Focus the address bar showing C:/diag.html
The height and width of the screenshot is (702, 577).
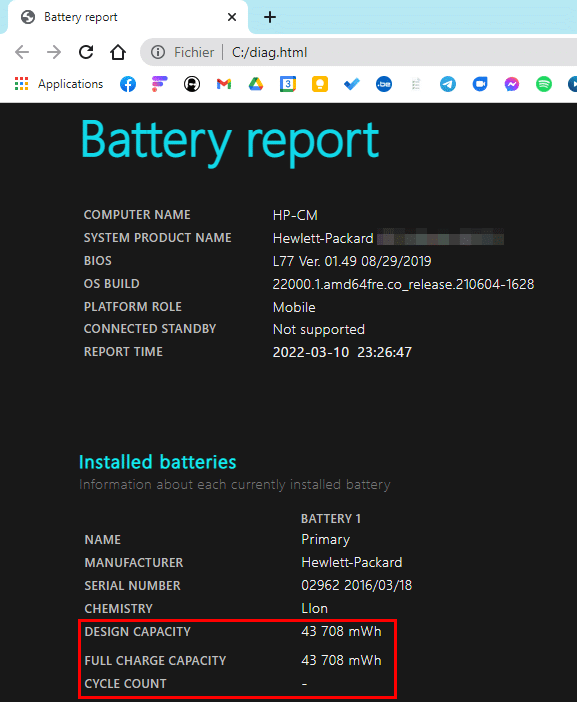click(x=358, y=52)
